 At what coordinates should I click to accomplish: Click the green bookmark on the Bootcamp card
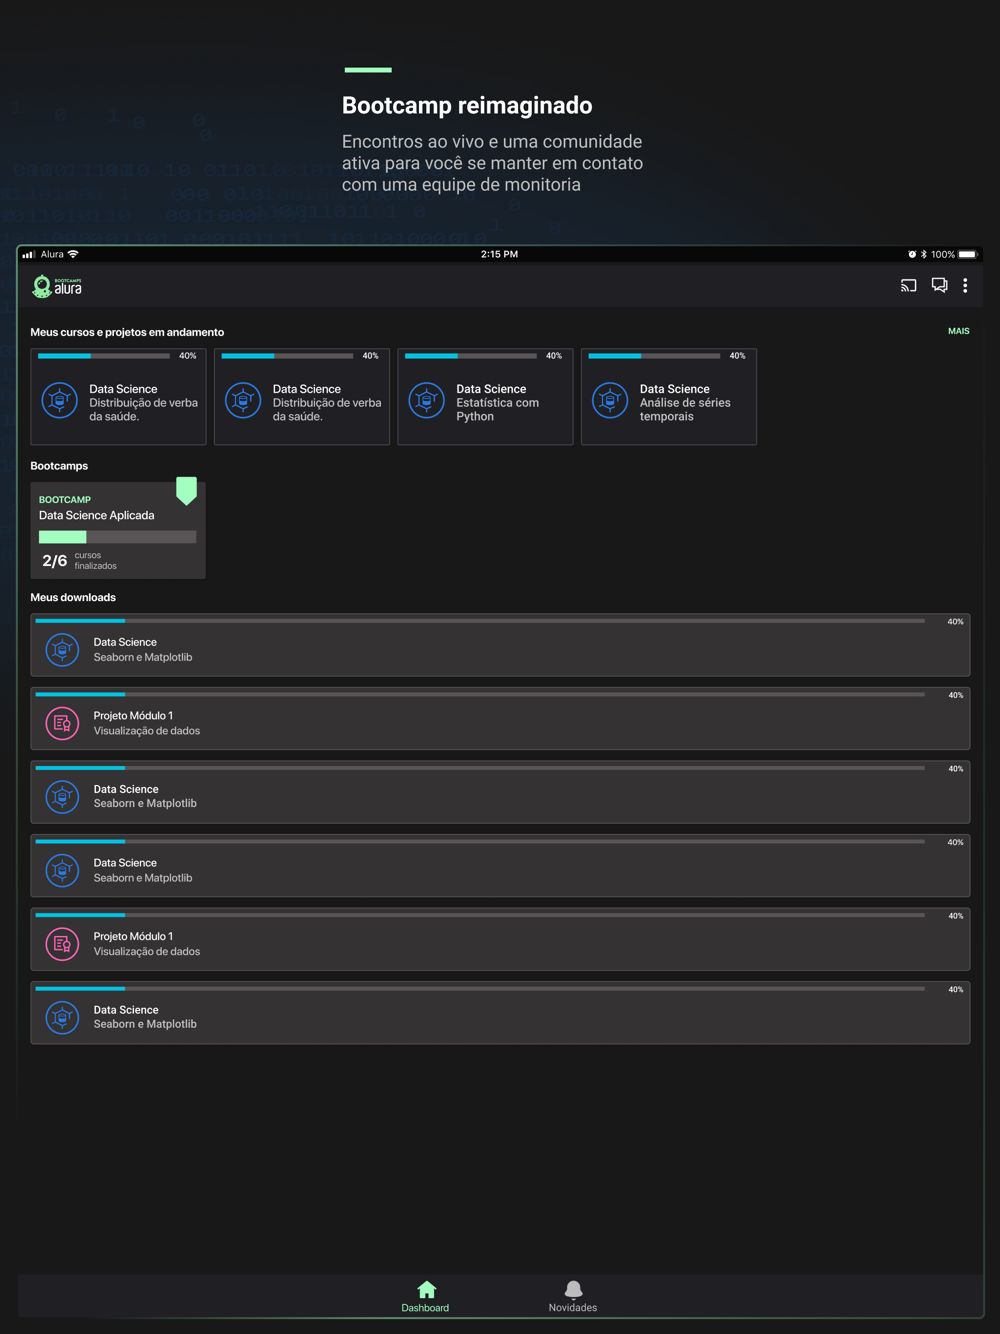click(x=186, y=490)
